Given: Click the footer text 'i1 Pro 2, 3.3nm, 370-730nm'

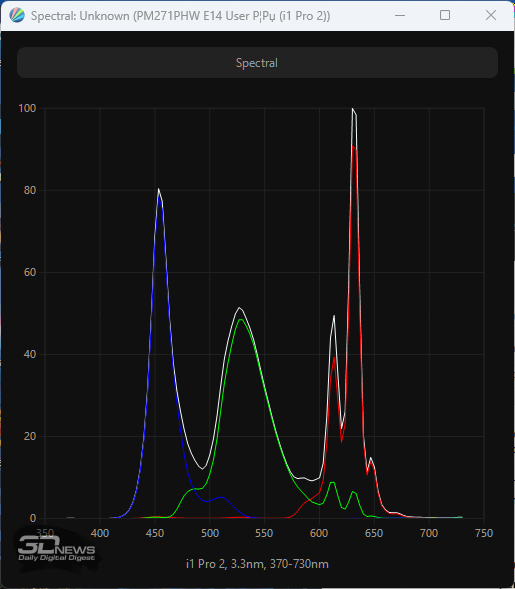Looking at the screenshot, I should tap(257, 564).
